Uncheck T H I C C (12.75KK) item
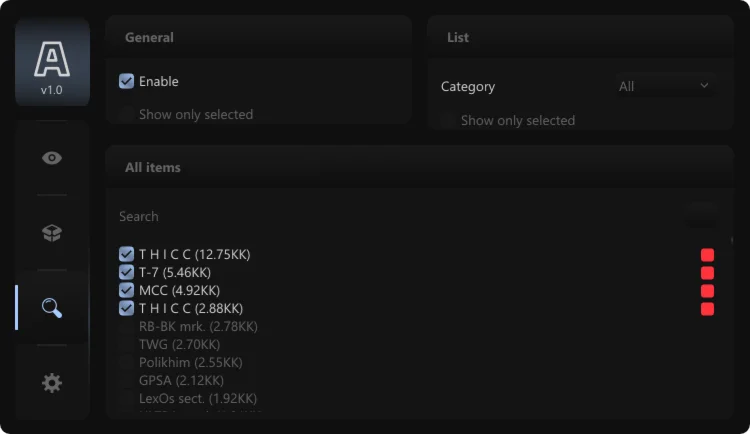Screen dimensions: 750x434 tap(127, 254)
